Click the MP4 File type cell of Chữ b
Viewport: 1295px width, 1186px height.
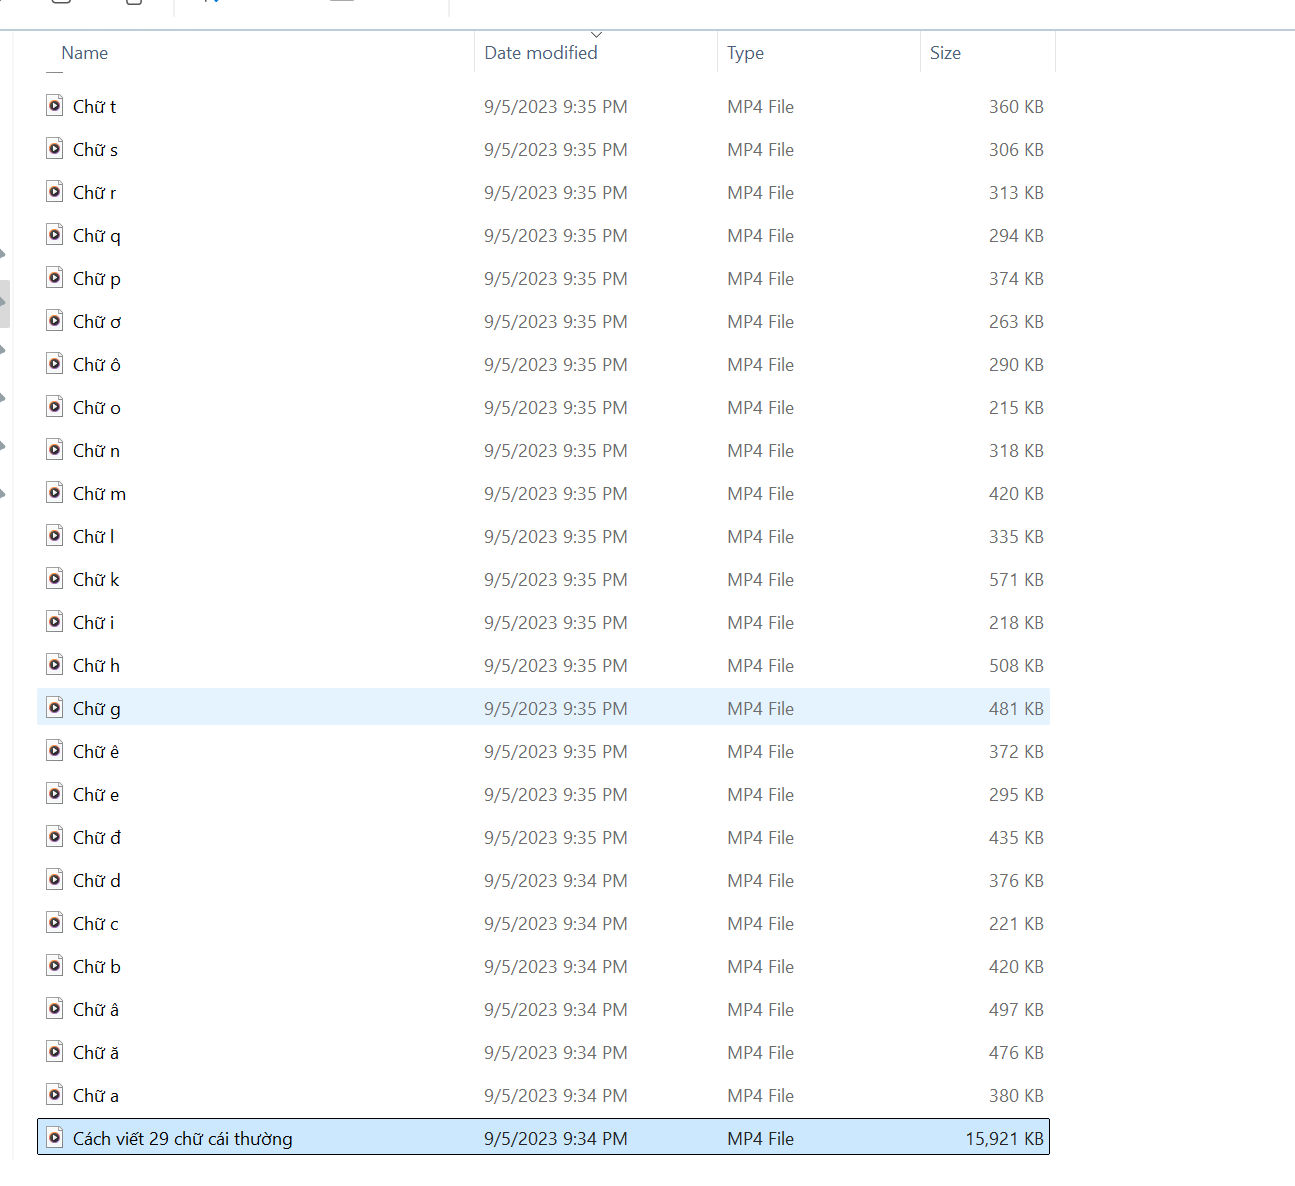(761, 967)
